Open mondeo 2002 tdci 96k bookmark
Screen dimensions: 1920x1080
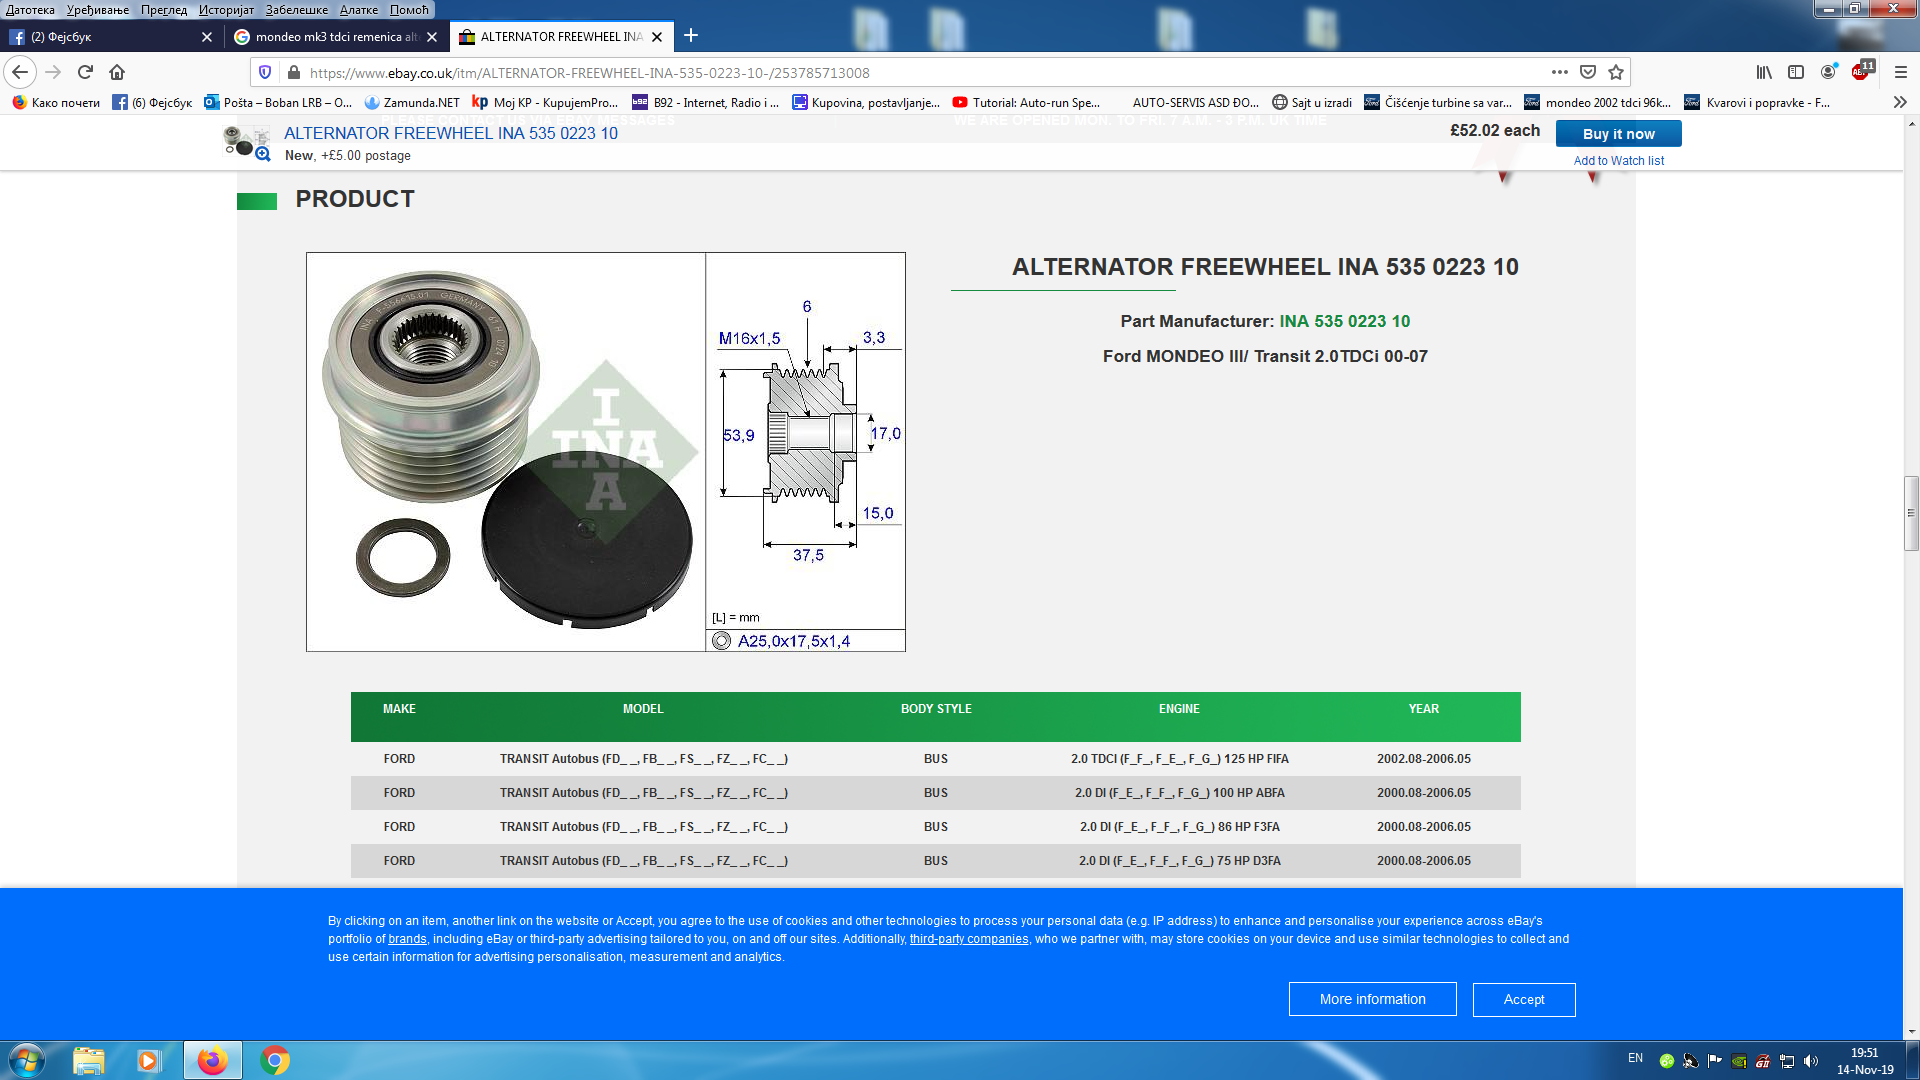click(1598, 102)
